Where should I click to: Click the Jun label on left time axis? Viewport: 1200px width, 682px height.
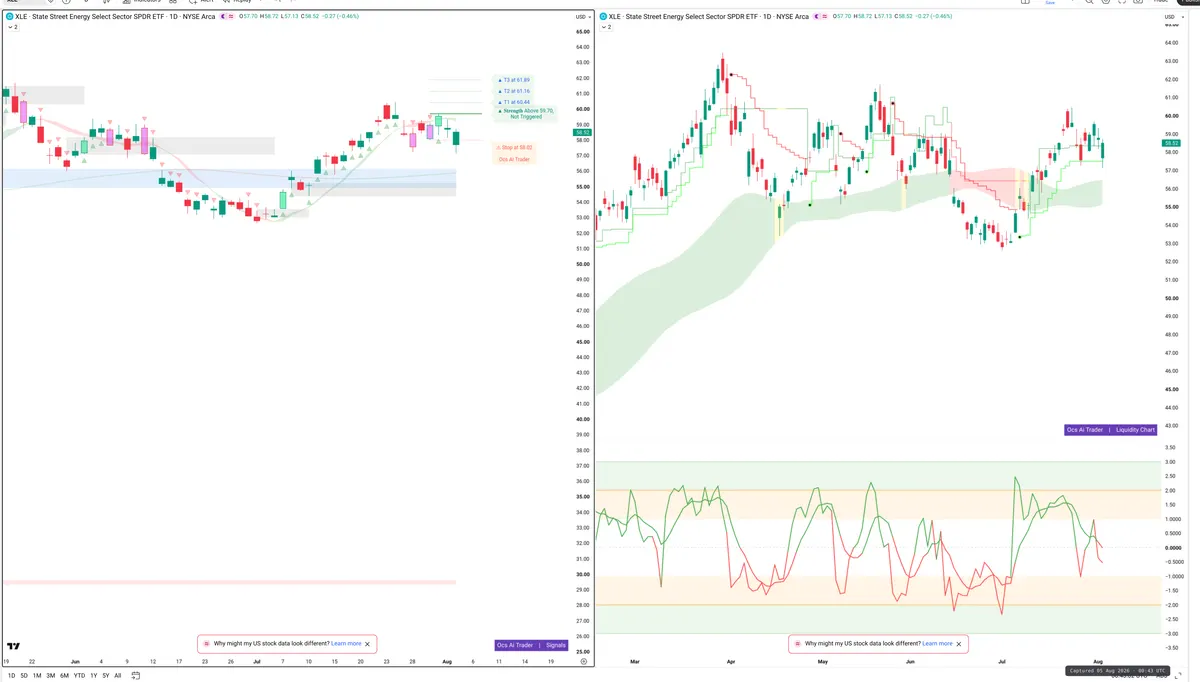75,662
